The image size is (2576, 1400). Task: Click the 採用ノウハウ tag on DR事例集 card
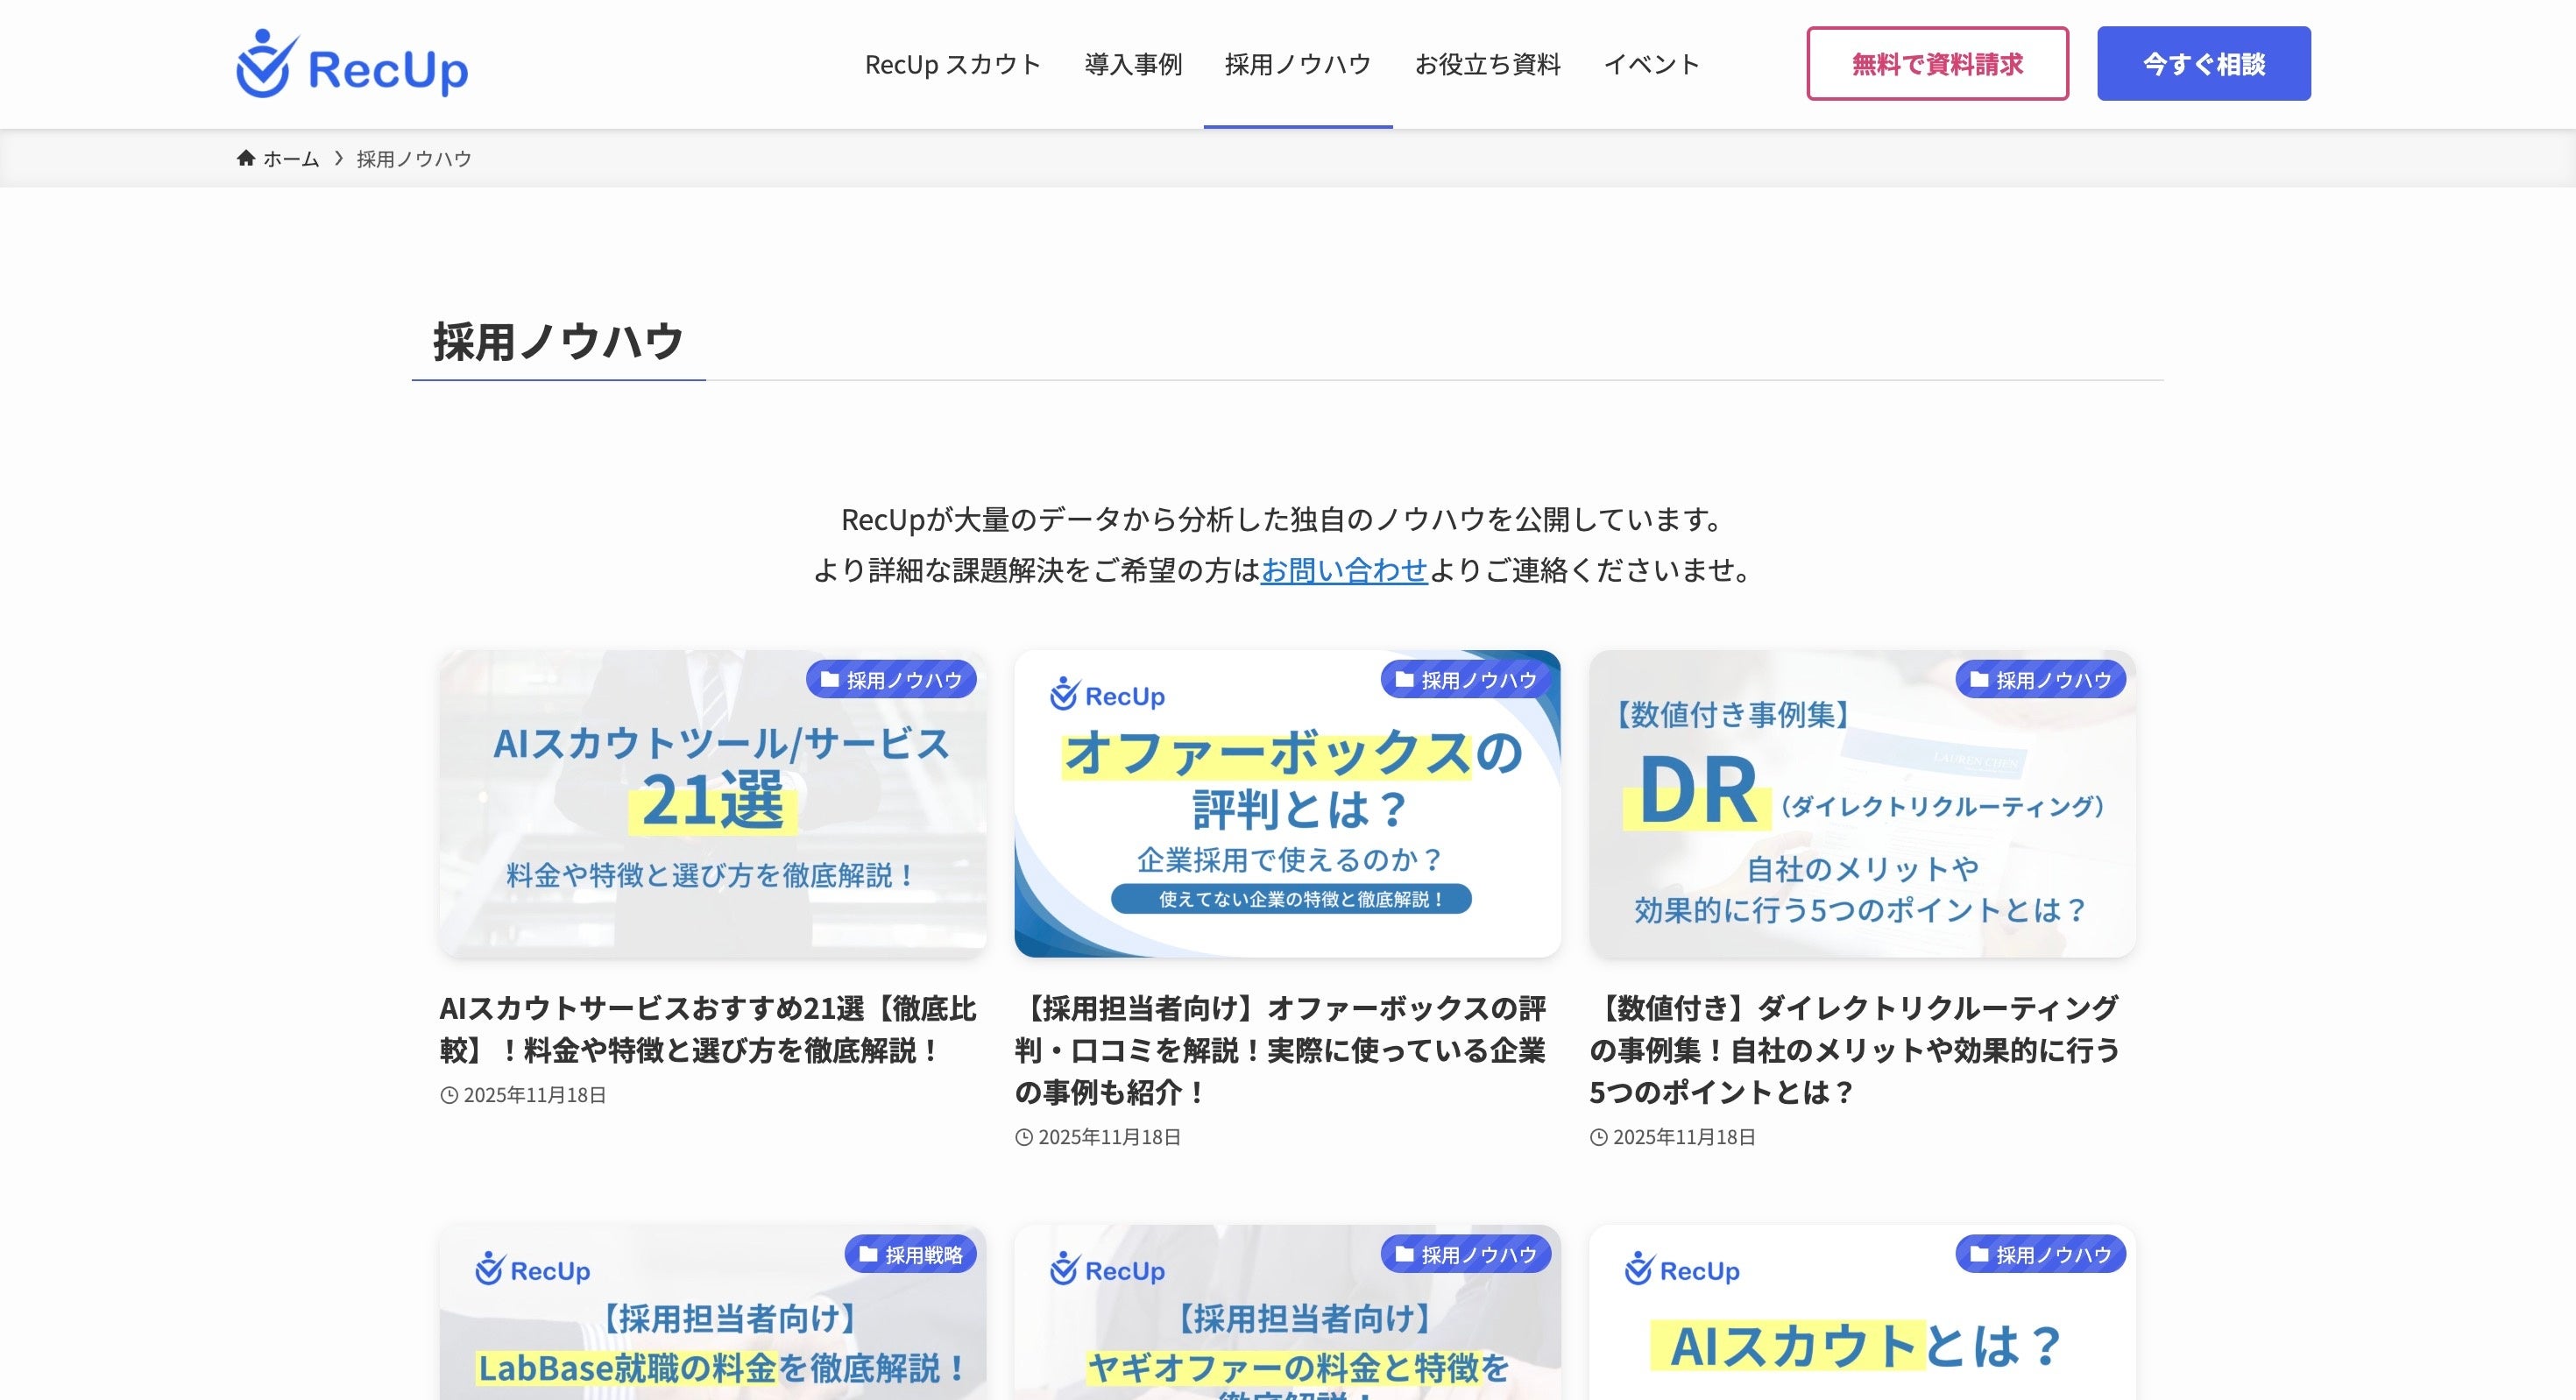tap(2041, 680)
